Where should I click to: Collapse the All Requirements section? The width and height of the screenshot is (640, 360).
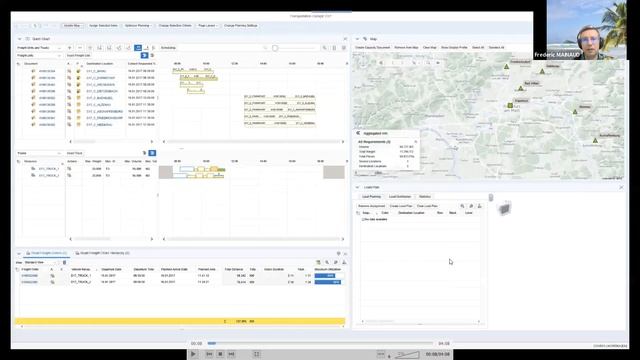click(416, 142)
